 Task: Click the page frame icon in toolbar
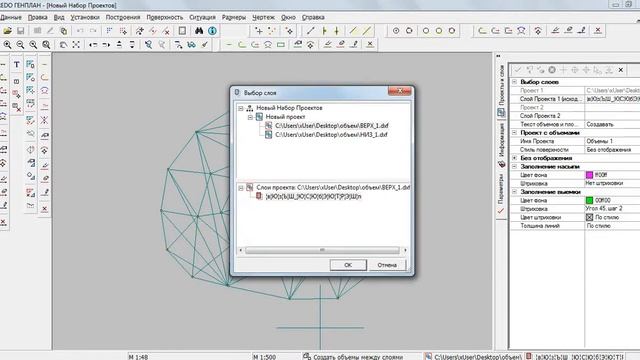point(182,31)
